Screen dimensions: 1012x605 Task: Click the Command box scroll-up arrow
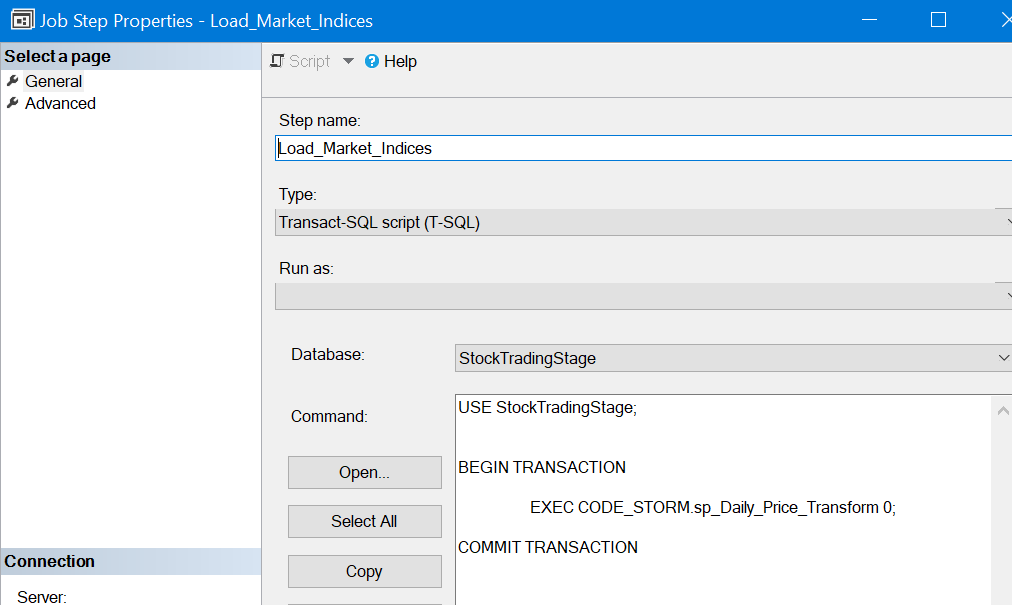click(x=1002, y=411)
